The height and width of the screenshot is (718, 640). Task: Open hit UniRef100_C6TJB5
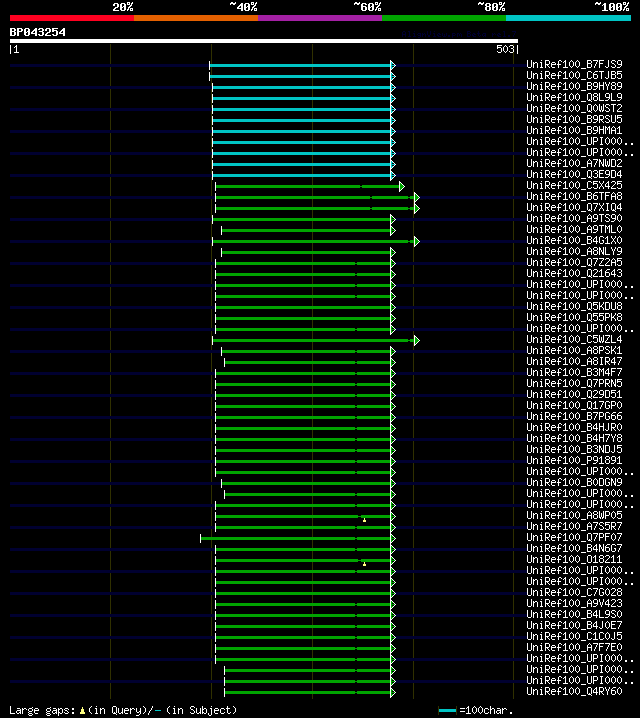tap(574, 76)
